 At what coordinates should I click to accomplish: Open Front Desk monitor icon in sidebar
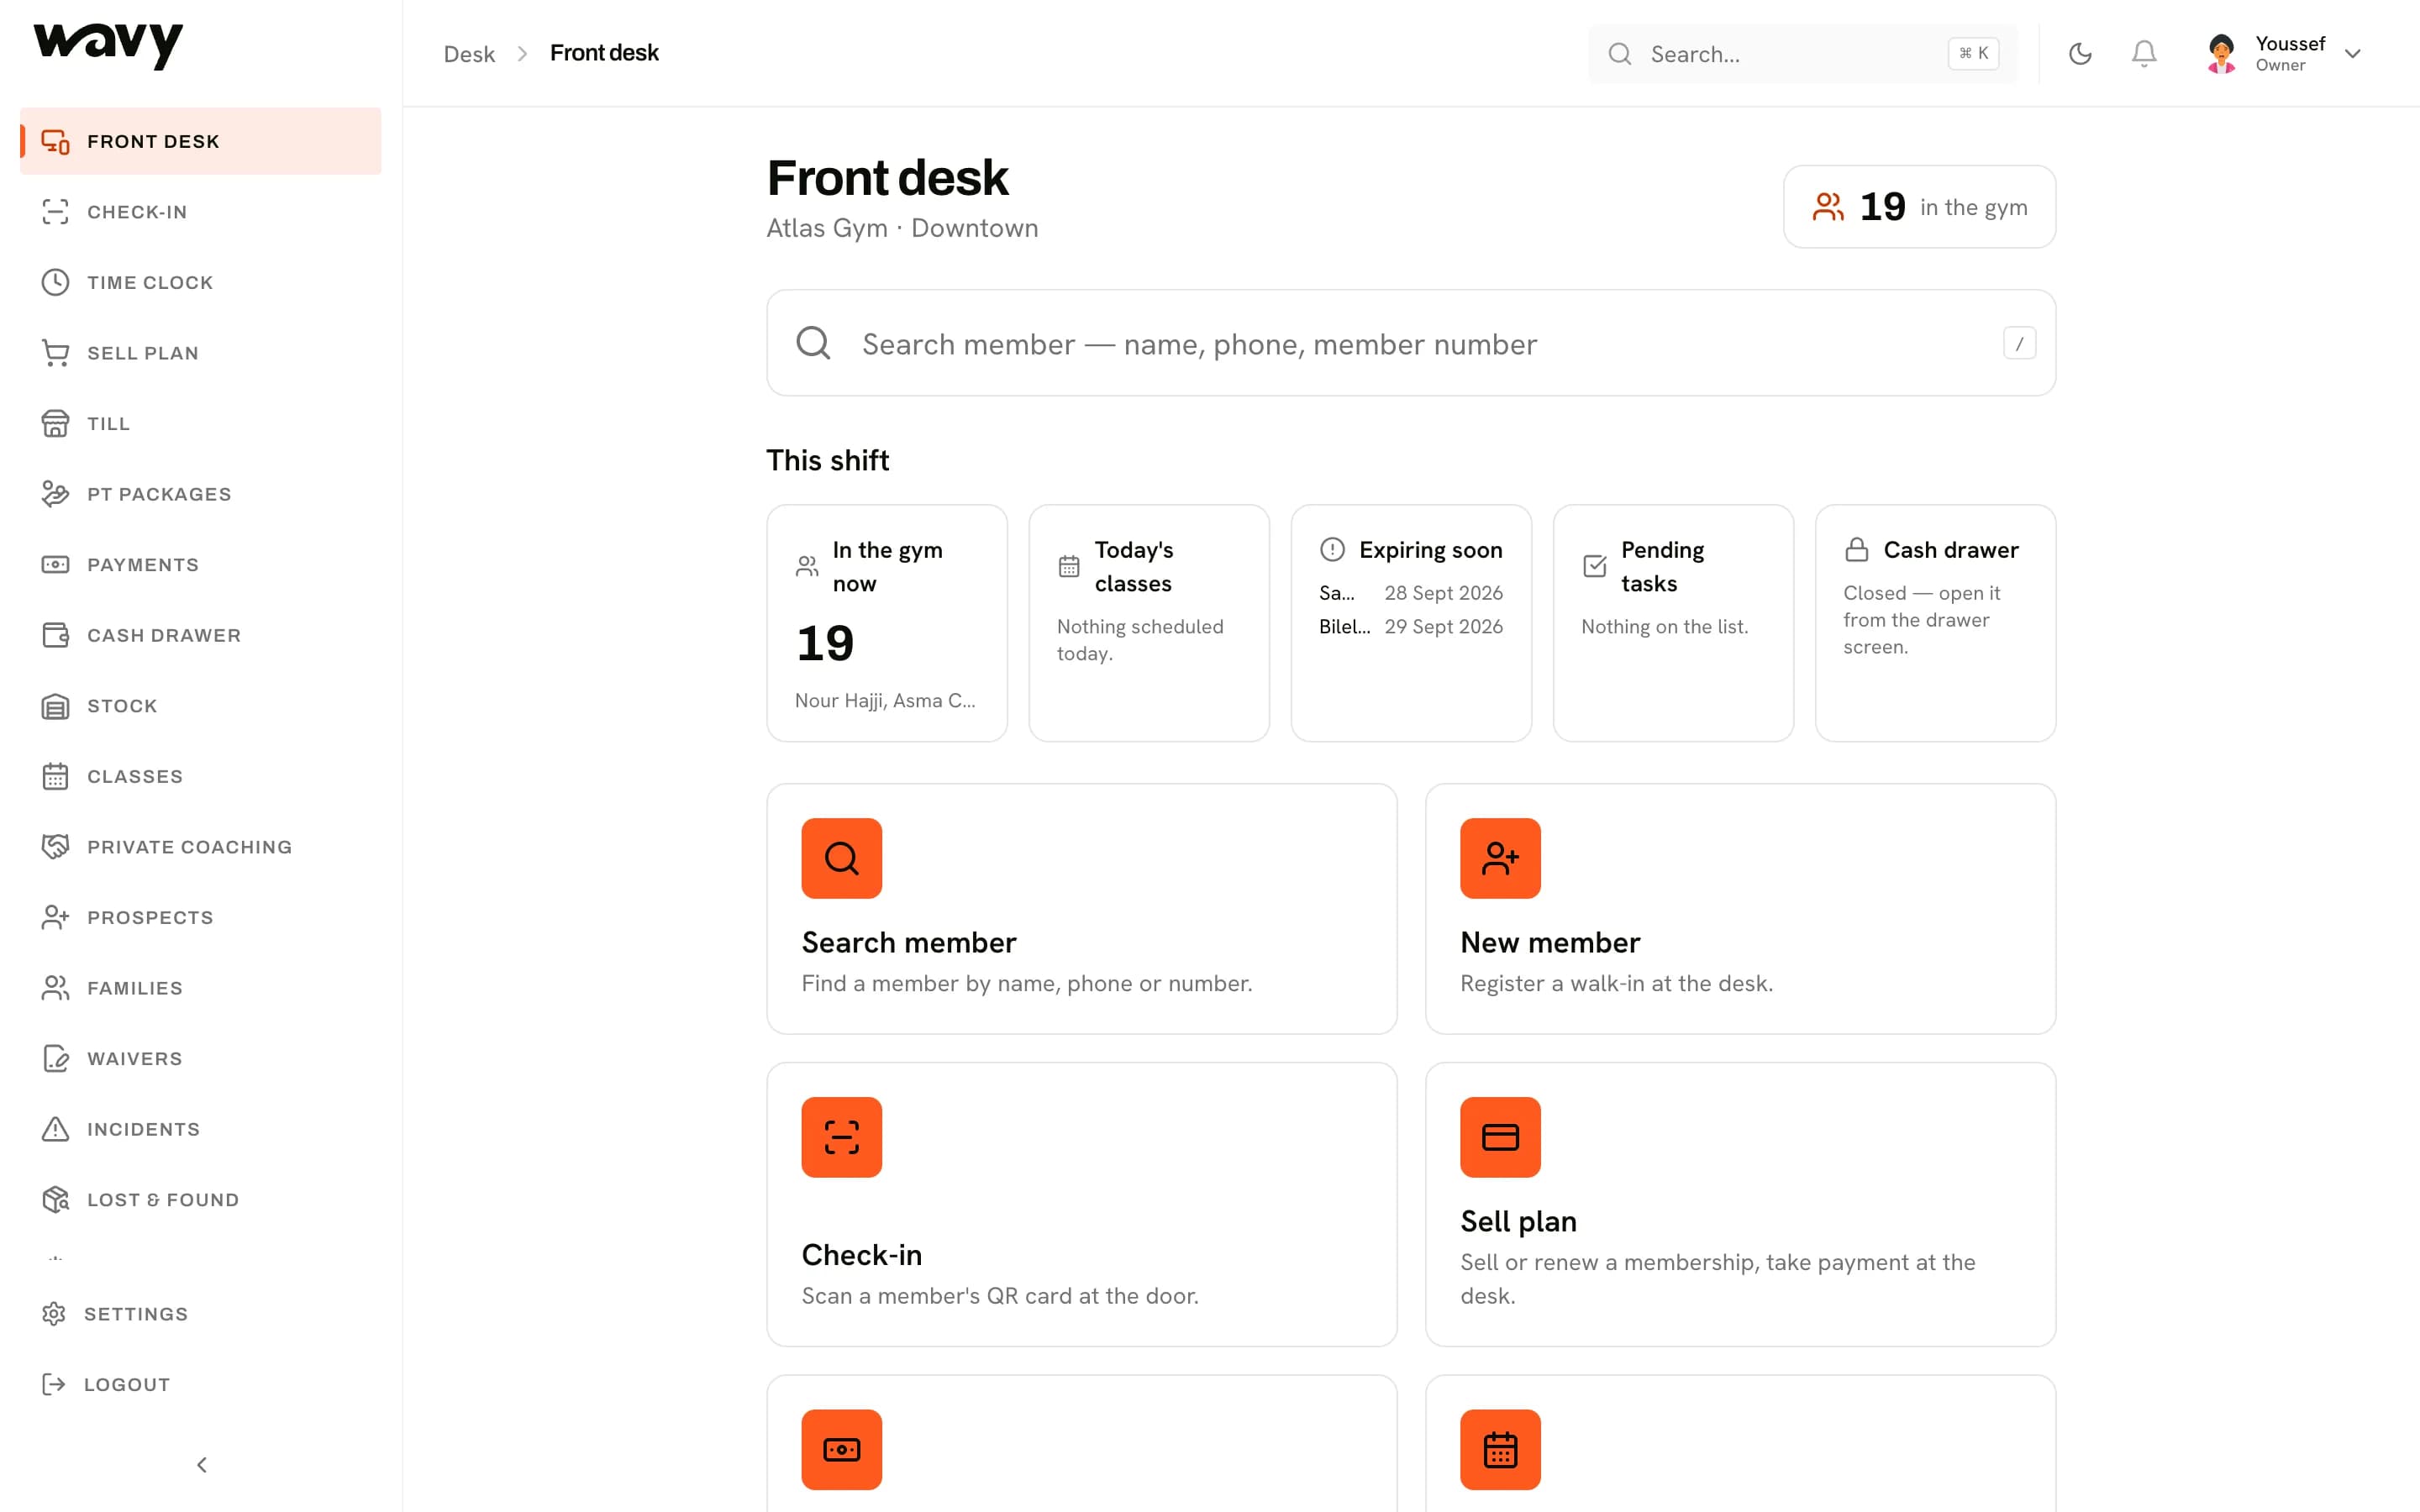tap(55, 142)
